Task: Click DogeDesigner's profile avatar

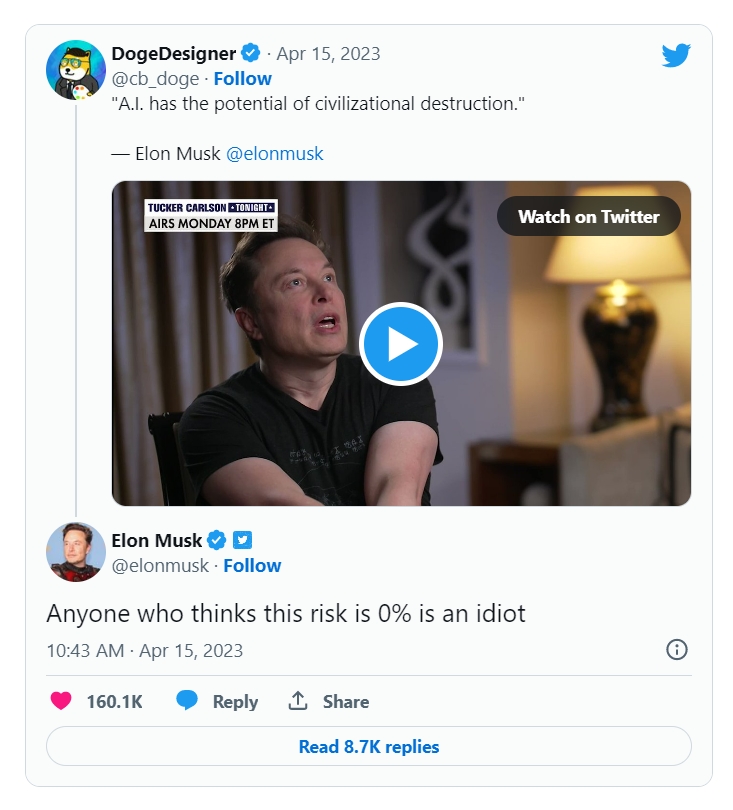Action: (76, 71)
